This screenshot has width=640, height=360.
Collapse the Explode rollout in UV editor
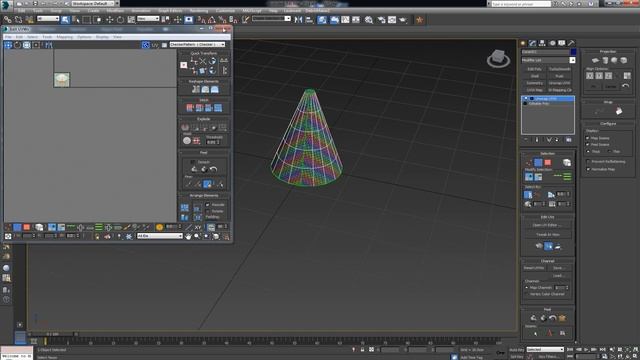click(204, 119)
